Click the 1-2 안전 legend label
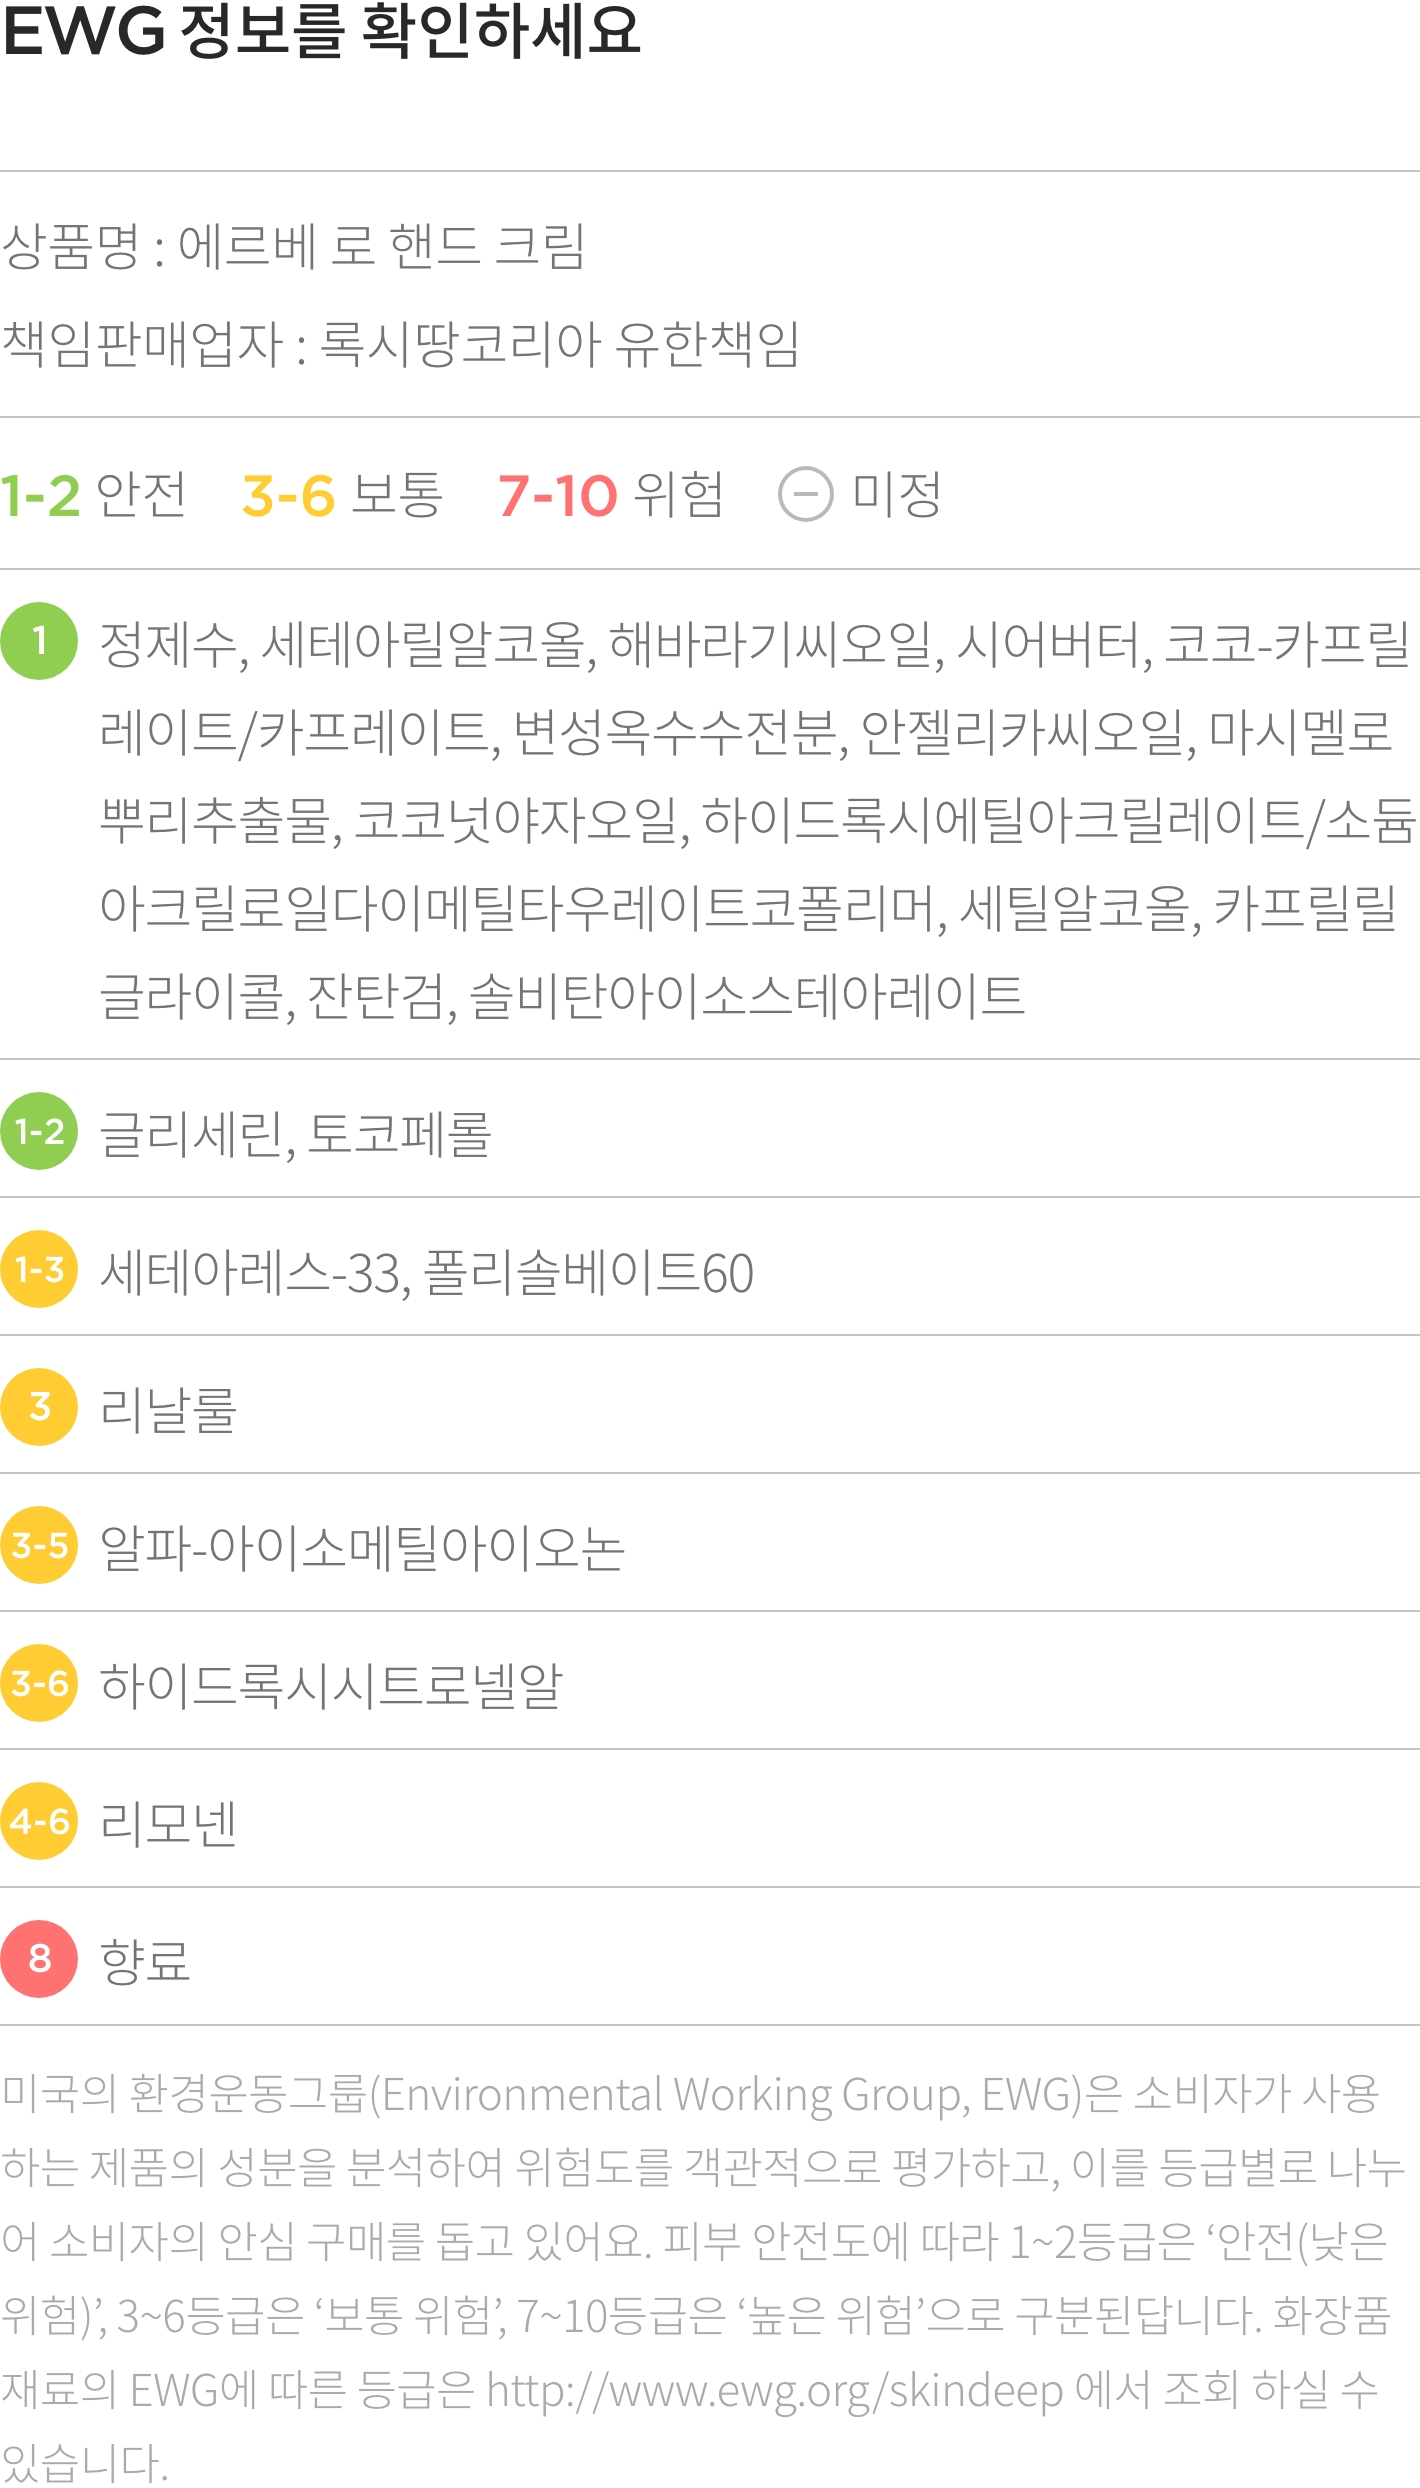The image size is (1420, 2488). point(93,494)
